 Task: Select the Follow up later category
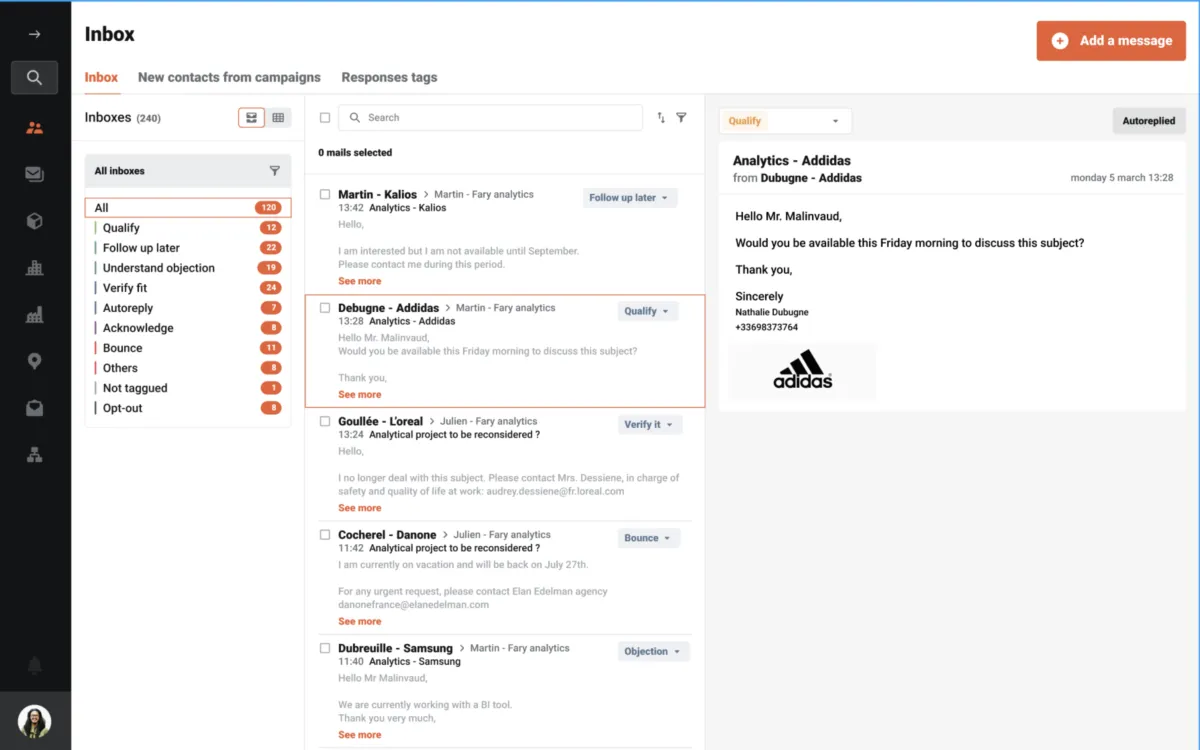tap(188, 248)
